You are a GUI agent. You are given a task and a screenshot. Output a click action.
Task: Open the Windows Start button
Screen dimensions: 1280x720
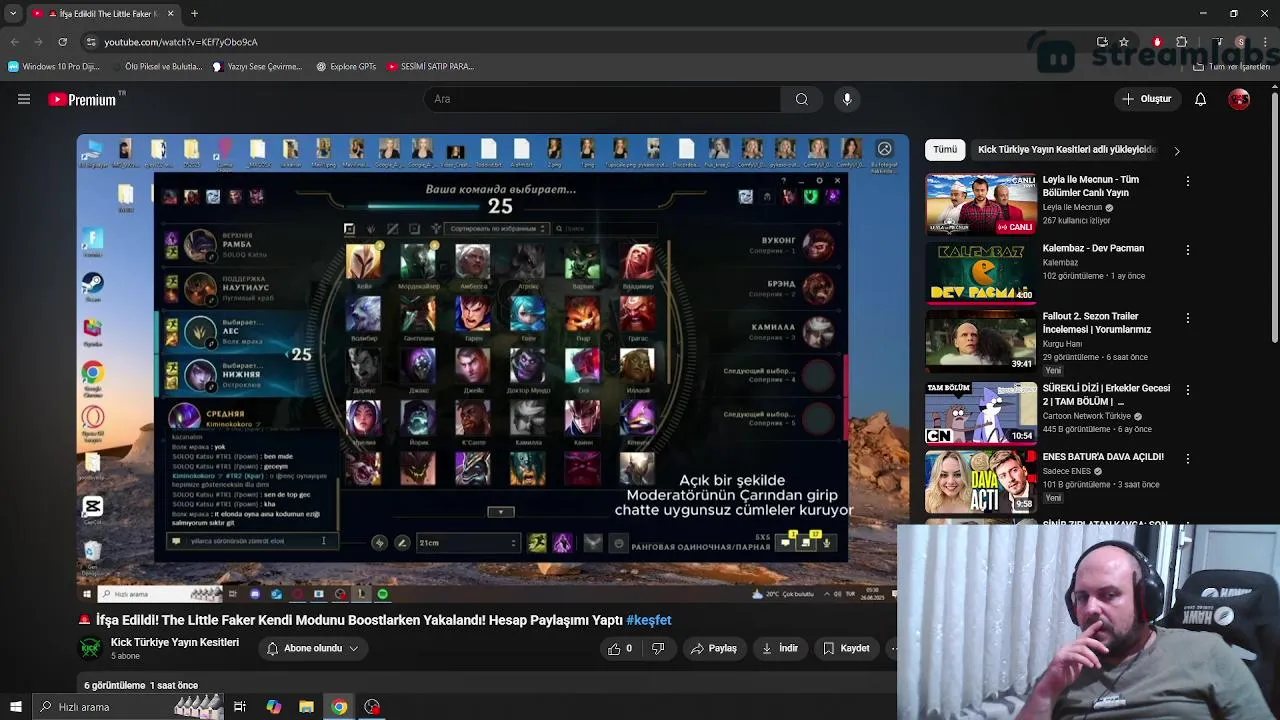click(15, 707)
